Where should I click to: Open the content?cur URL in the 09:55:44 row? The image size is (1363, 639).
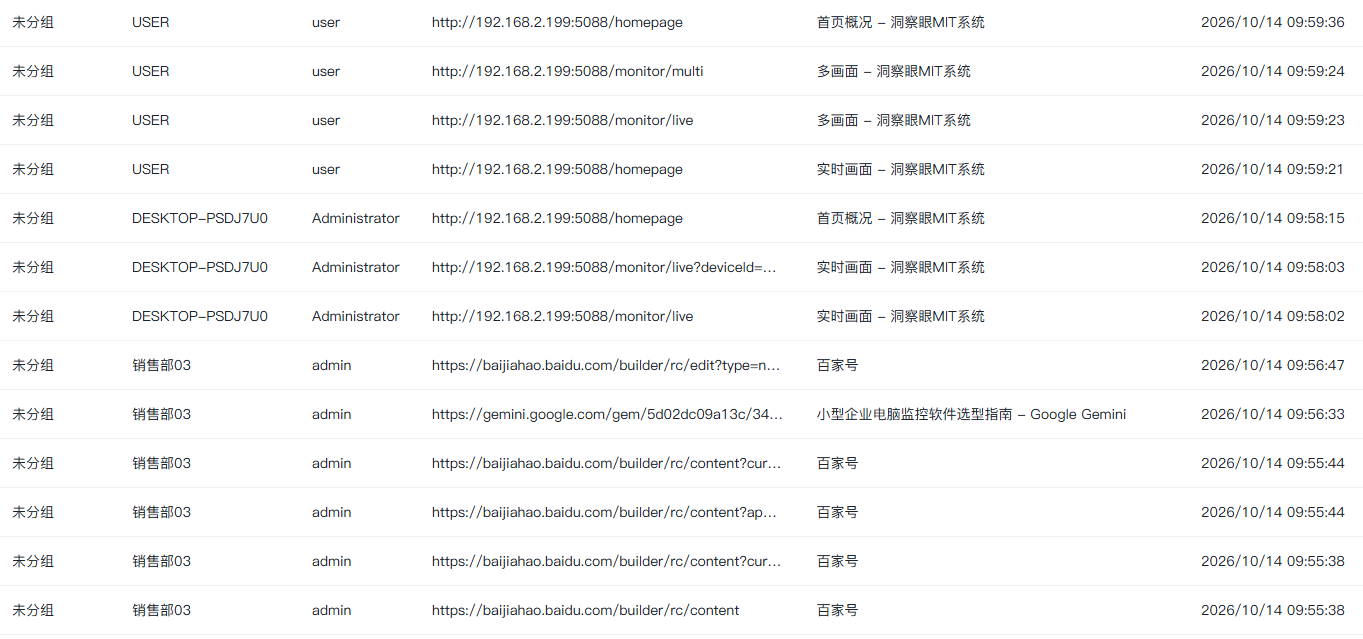tap(607, 463)
